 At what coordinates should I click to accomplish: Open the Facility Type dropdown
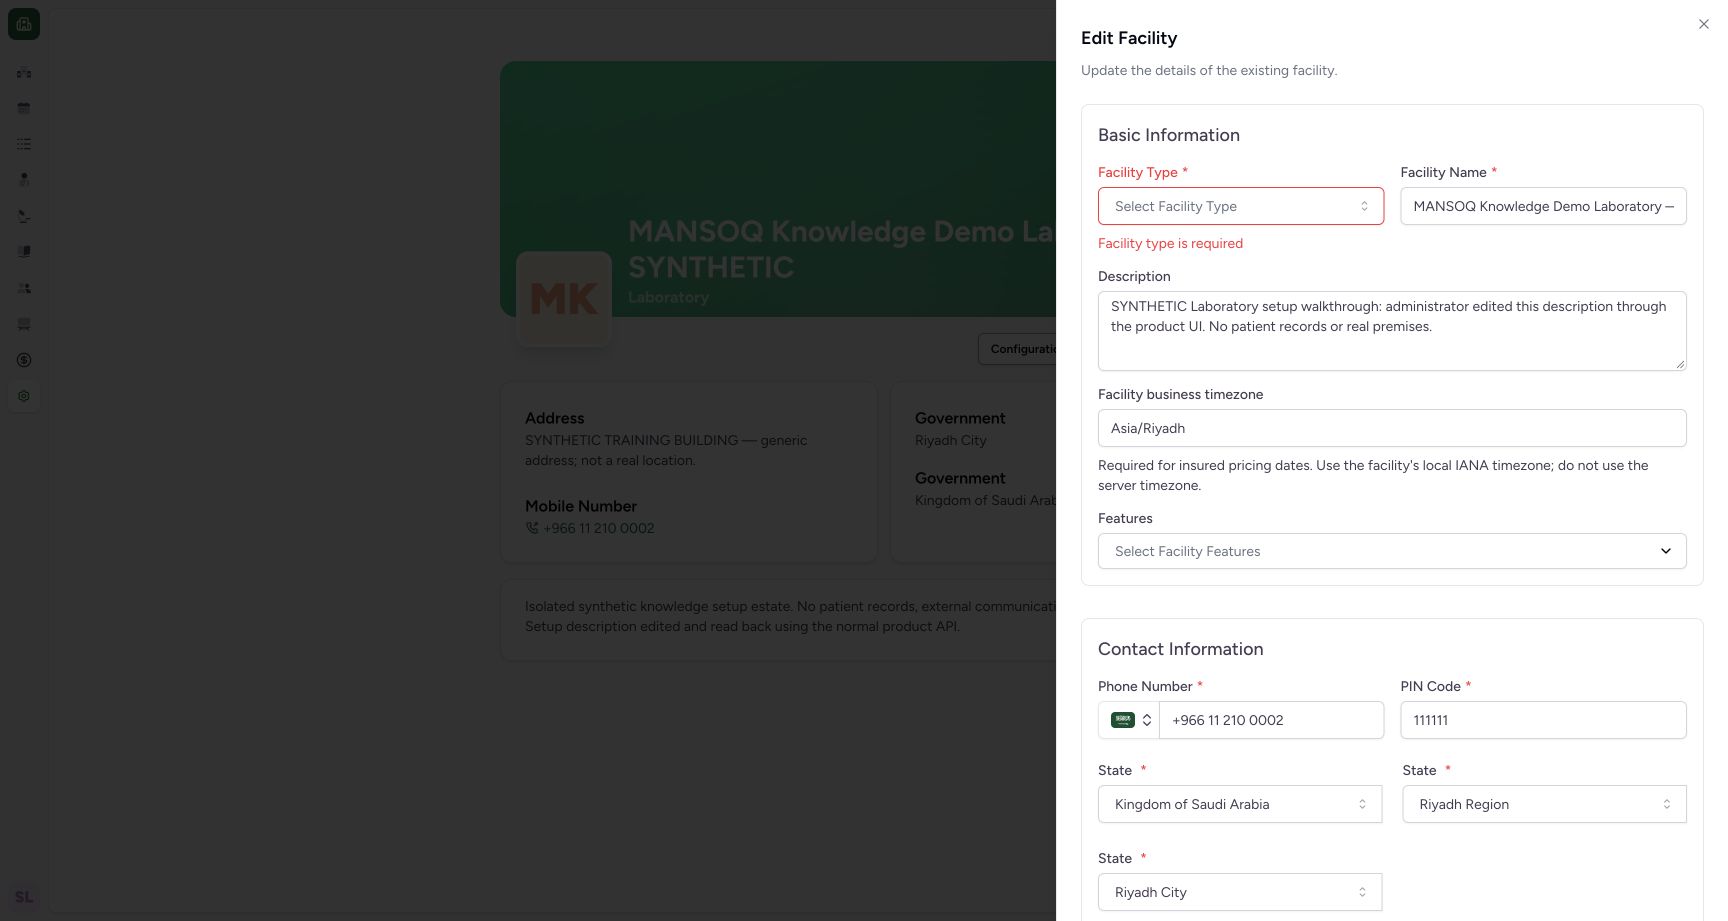tap(1241, 206)
